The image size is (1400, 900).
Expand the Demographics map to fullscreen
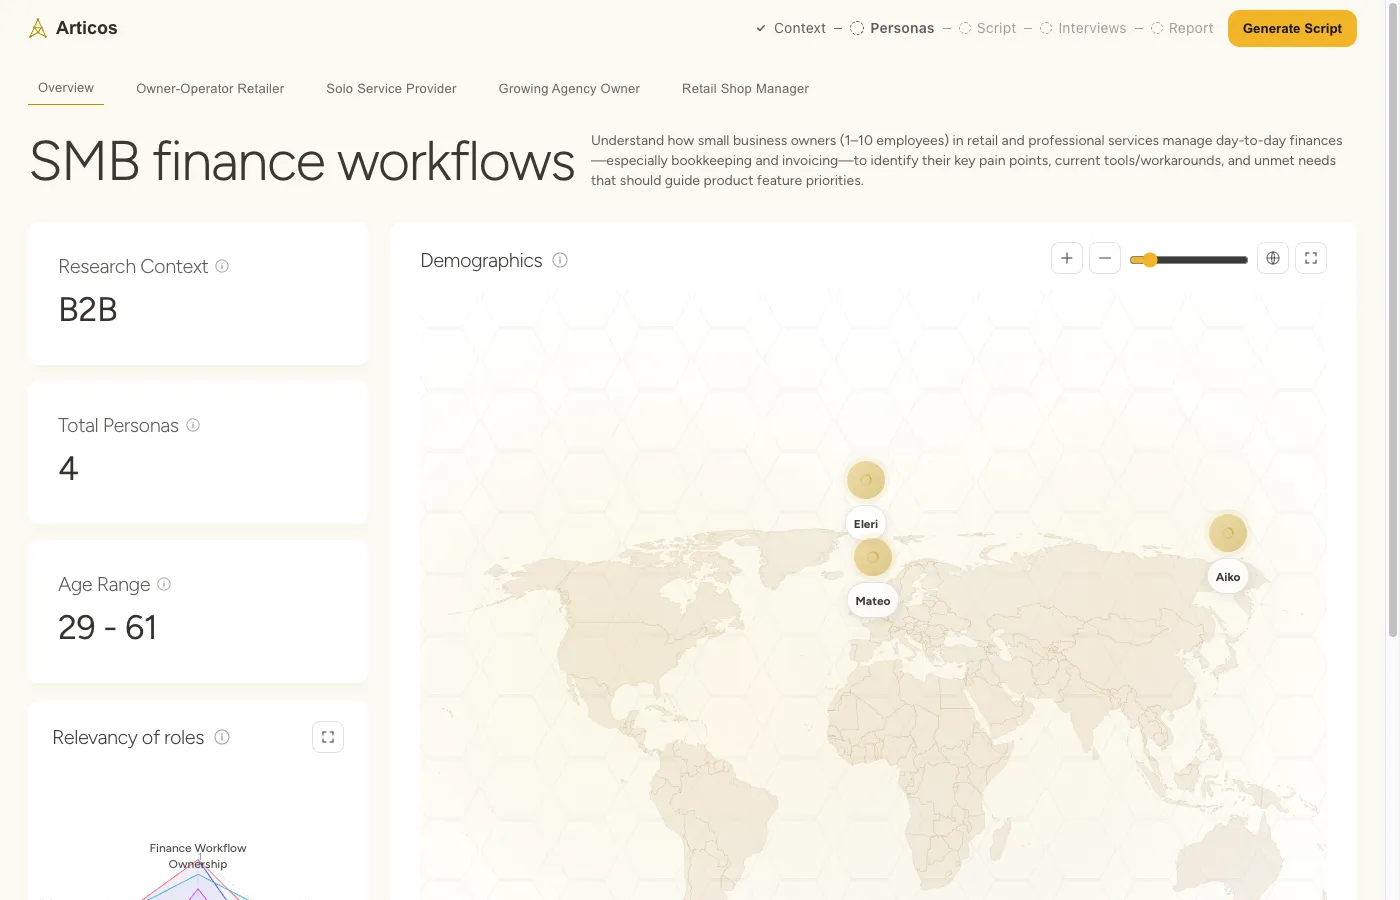1311,258
